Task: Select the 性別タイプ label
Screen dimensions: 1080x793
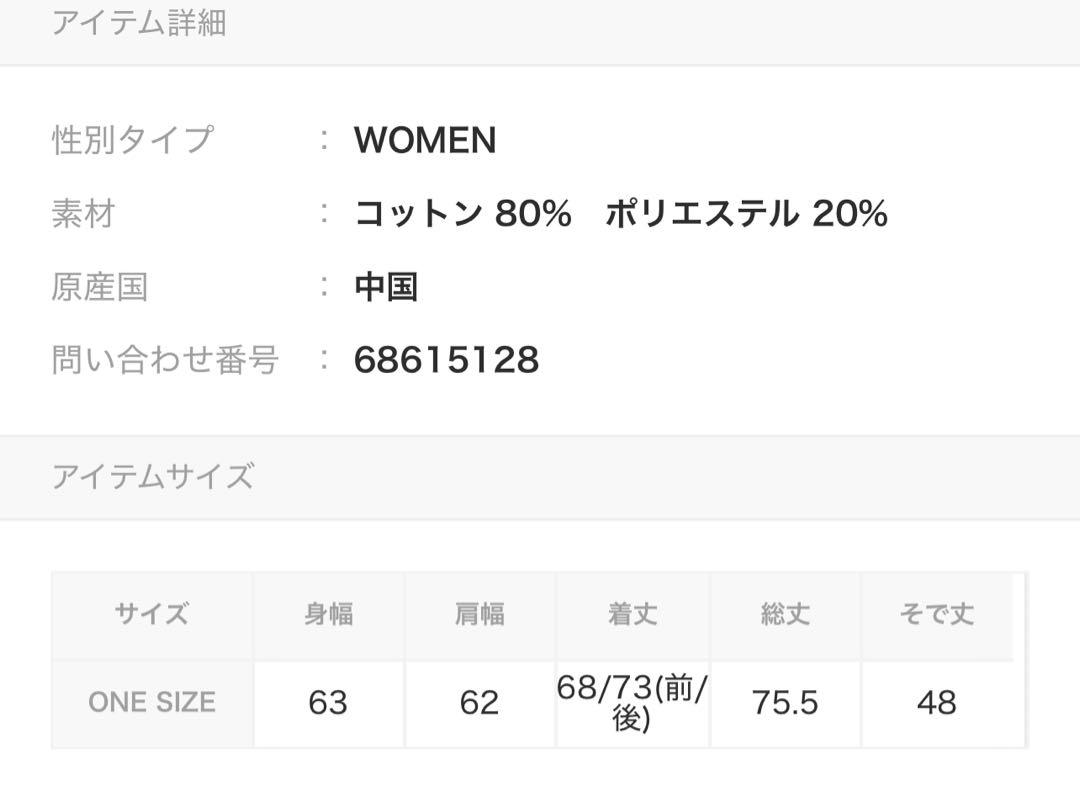Action: pos(132,140)
